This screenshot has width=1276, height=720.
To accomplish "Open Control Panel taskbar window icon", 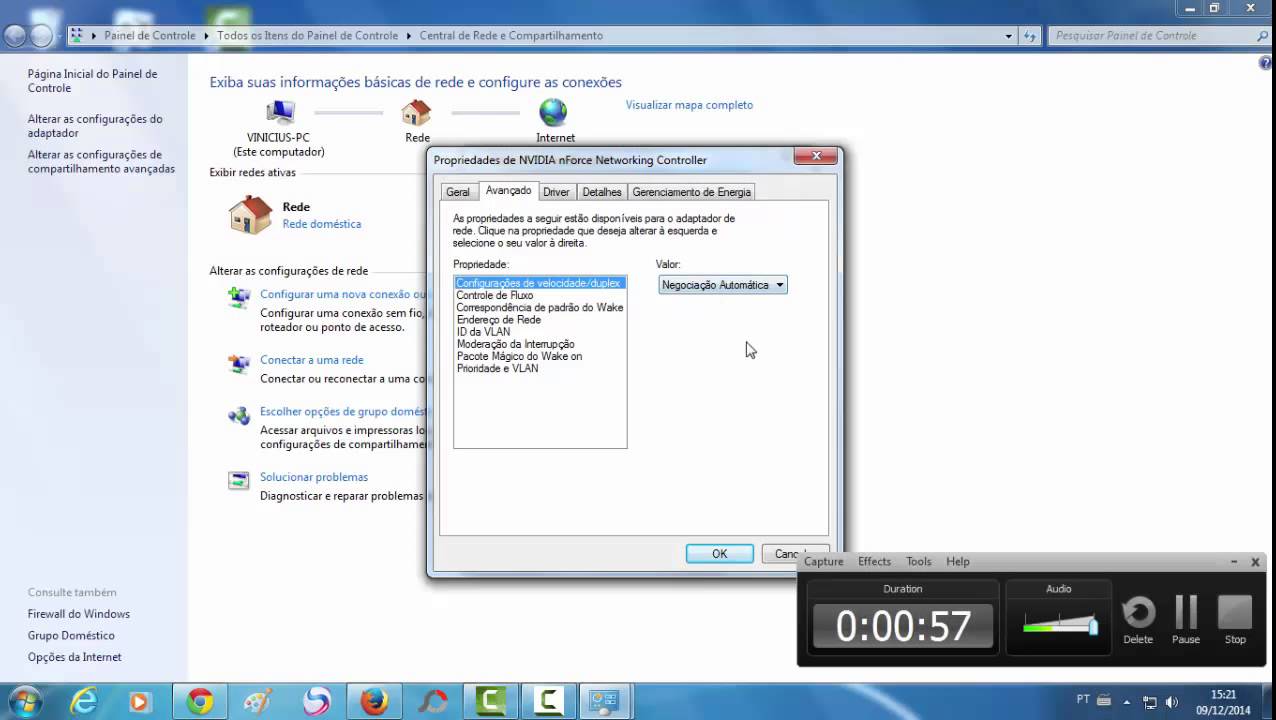I will pos(604,702).
